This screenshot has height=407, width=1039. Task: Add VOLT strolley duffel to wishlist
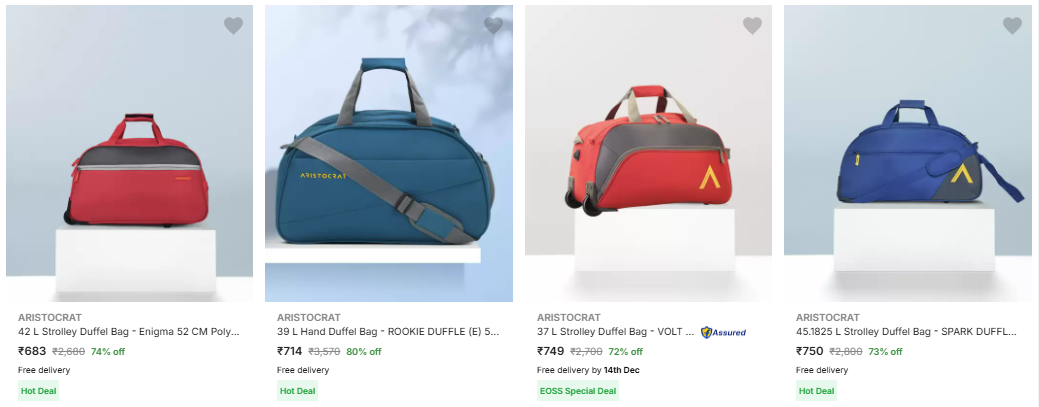tap(752, 26)
